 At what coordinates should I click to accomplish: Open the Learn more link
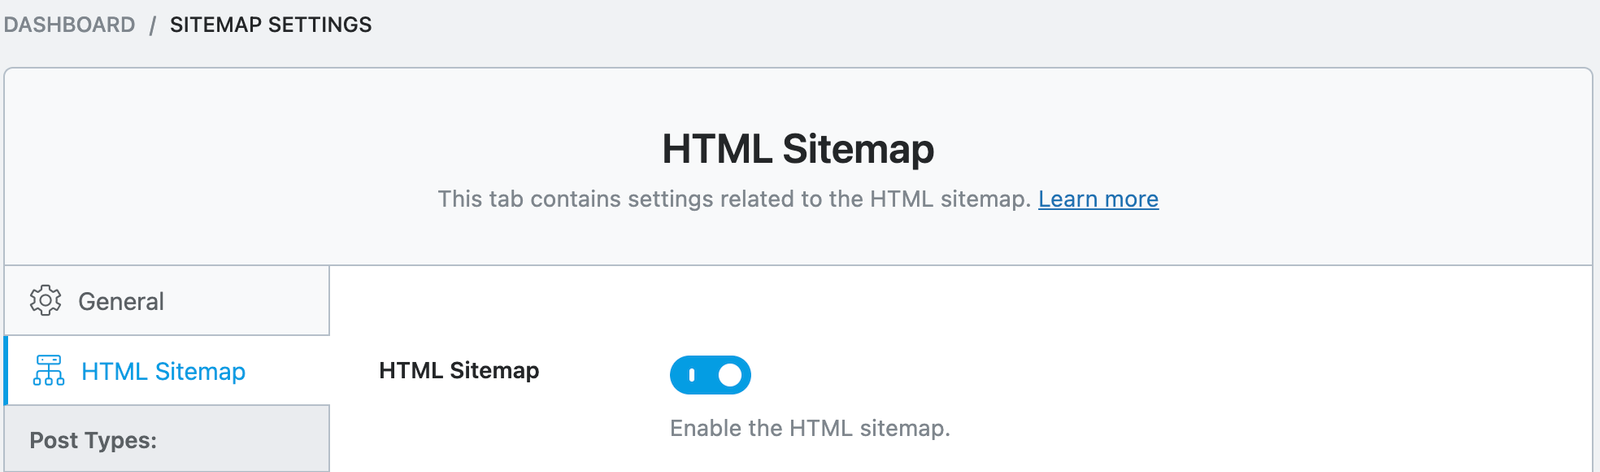[1098, 199]
